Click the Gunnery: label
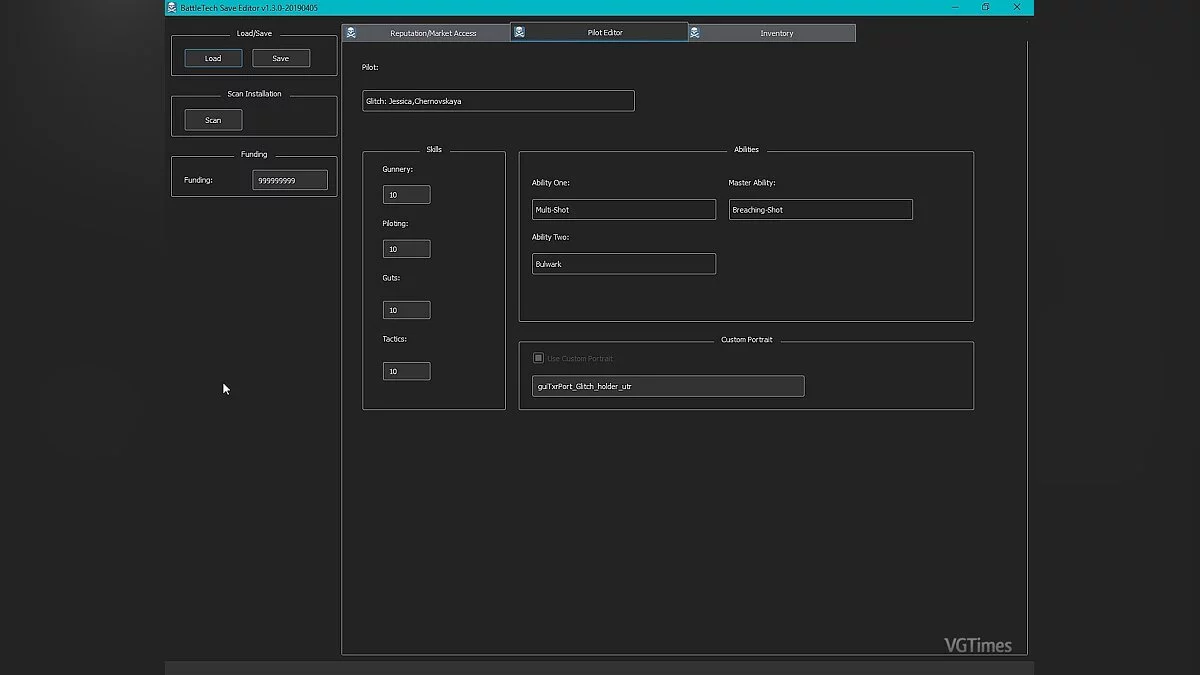 [x=397, y=169]
